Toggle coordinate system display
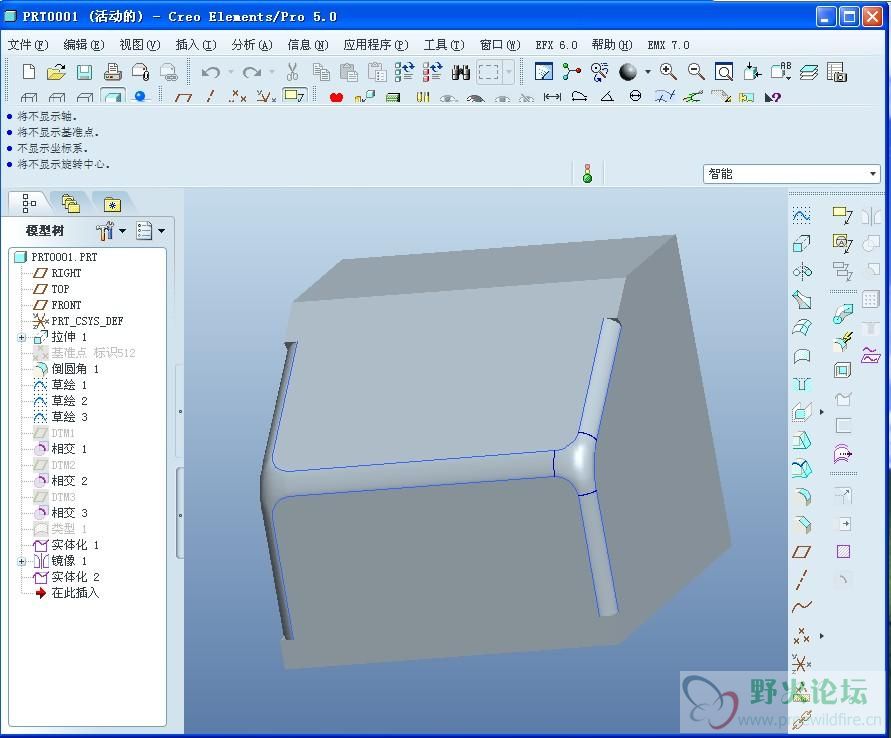 pos(266,97)
